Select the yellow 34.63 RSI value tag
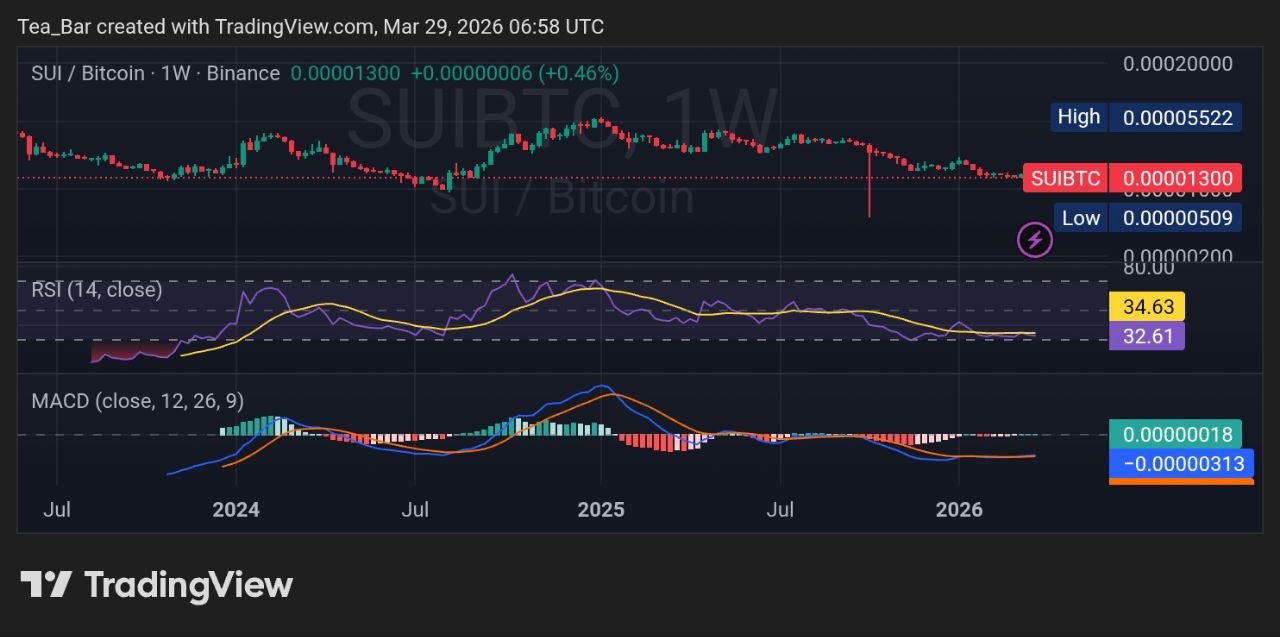 (1147, 306)
